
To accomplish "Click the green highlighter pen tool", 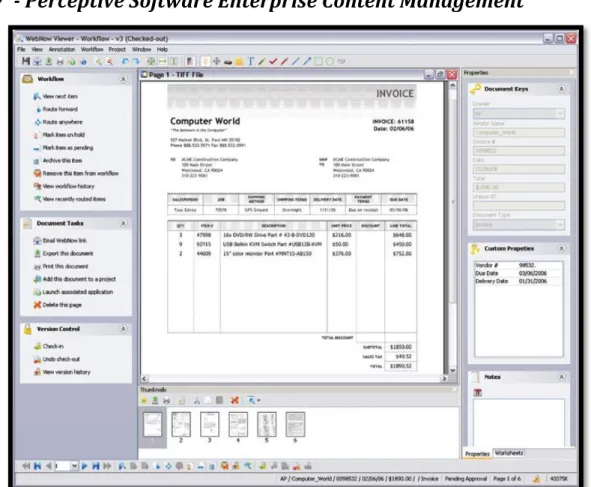I will pos(262,61).
